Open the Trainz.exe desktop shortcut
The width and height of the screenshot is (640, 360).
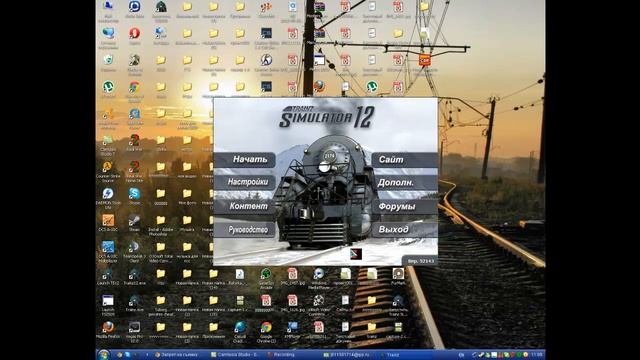point(134,303)
